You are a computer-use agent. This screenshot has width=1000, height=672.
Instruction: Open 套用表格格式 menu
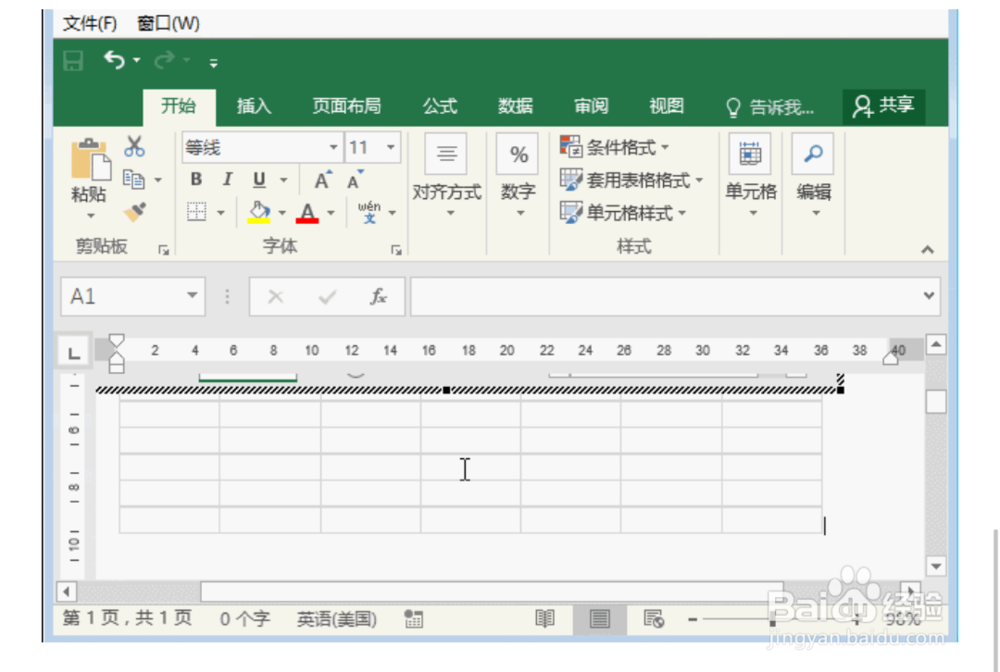(631, 180)
